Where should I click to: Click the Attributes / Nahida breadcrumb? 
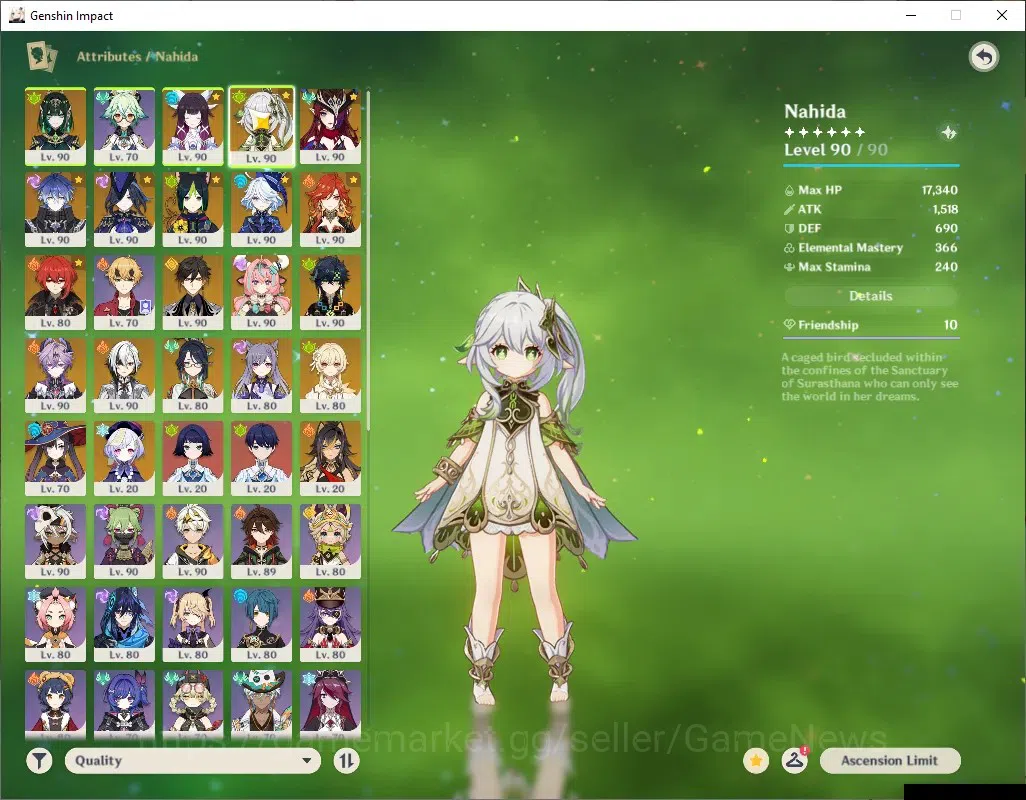click(137, 56)
